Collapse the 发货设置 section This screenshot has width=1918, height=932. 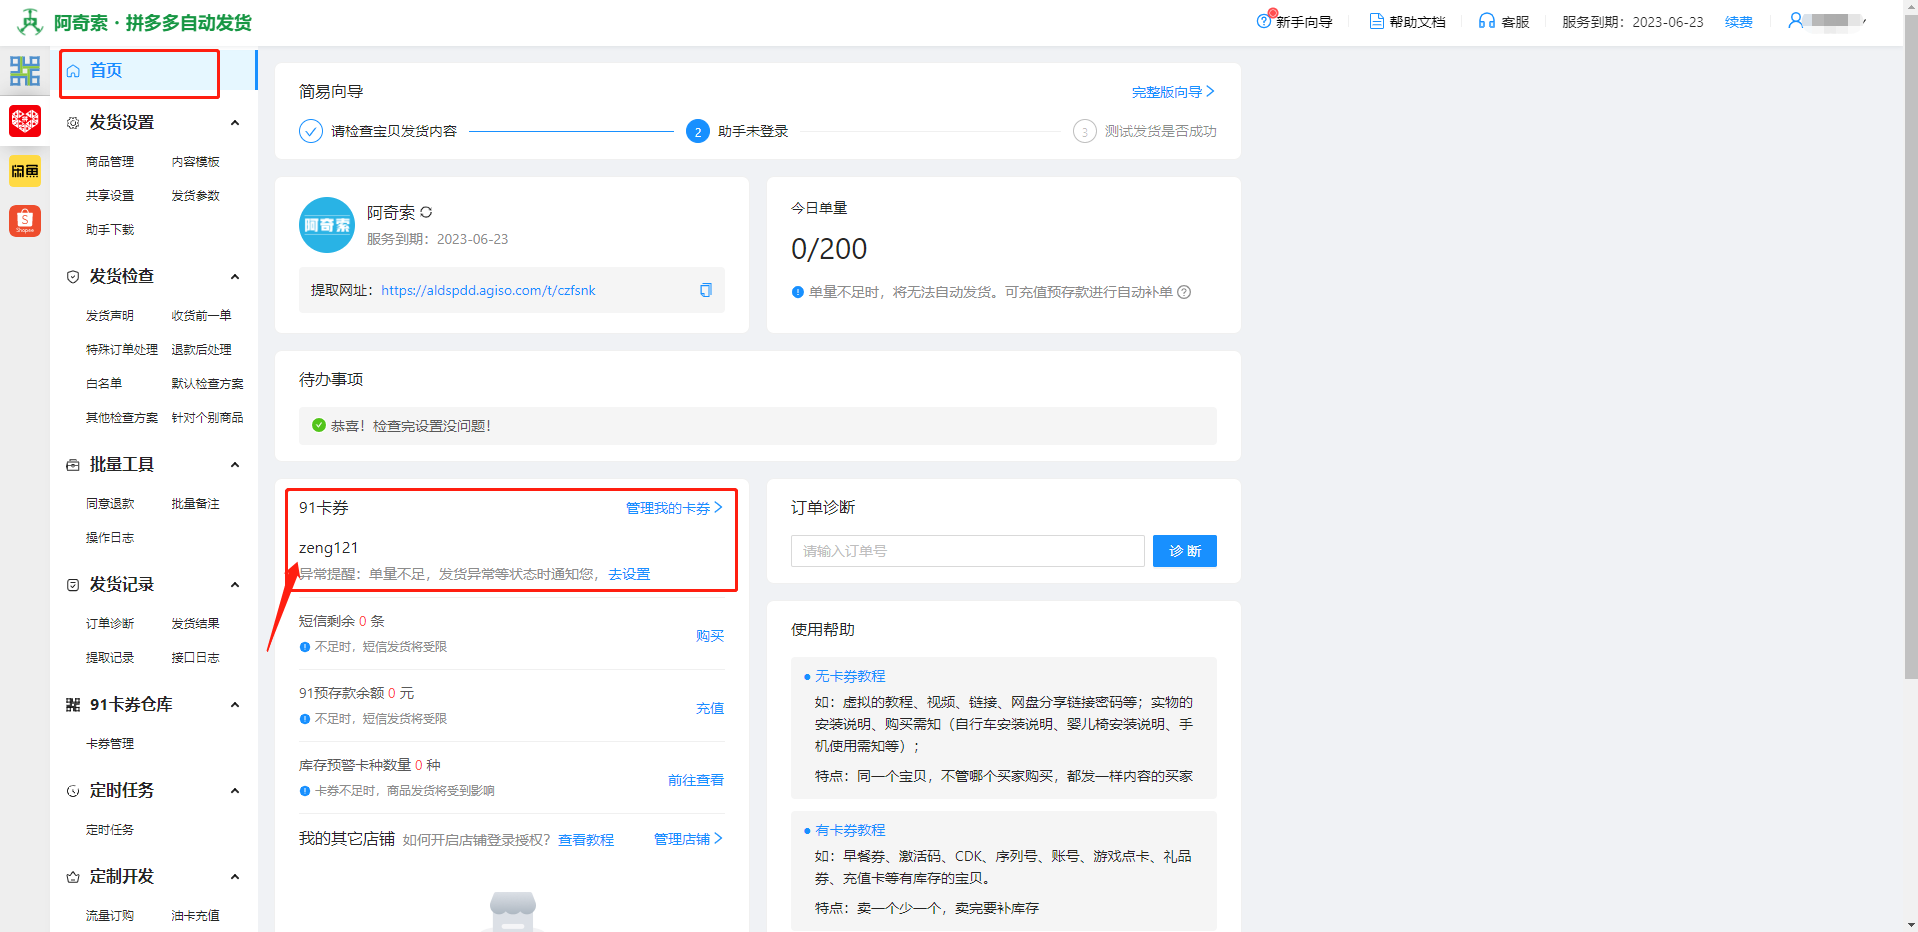click(x=235, y=122)
